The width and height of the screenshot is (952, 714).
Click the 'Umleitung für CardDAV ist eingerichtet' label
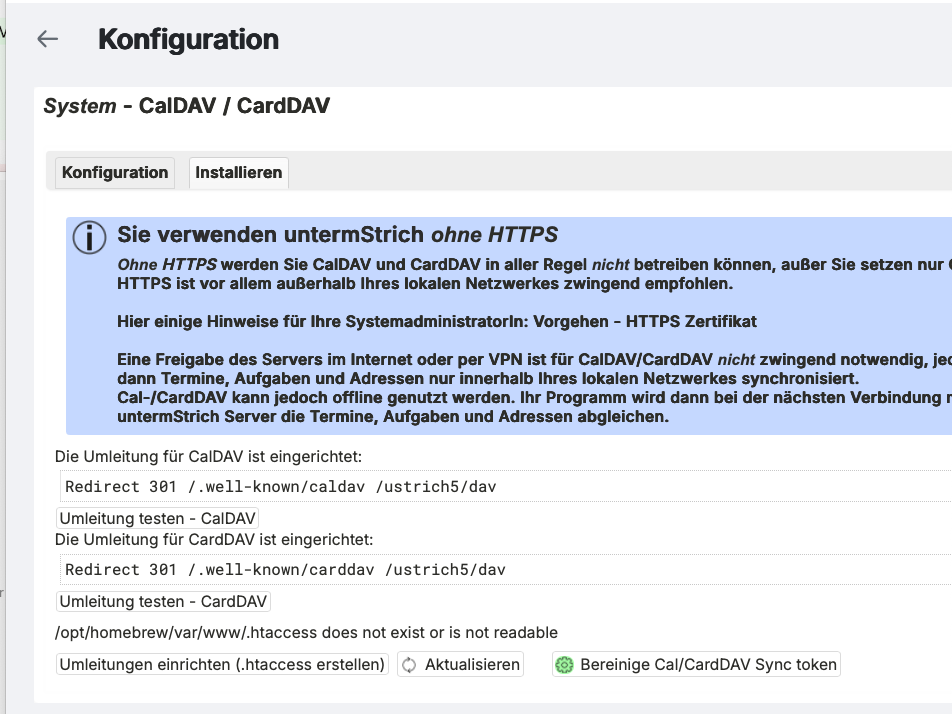point(214,539)
